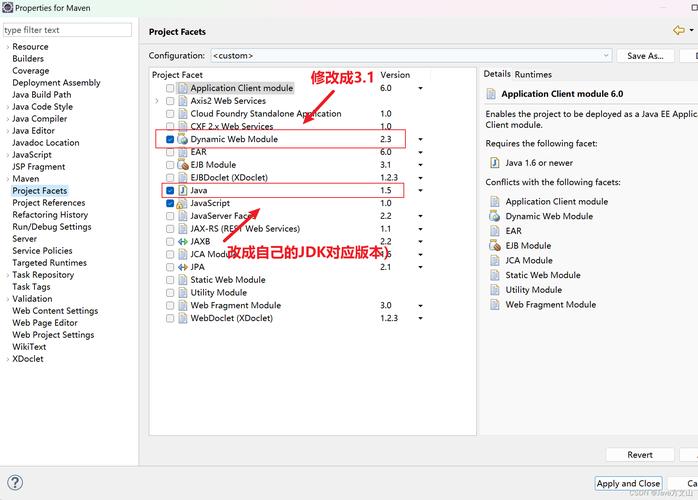Expand the Maven node in sidebar
The width and height of the screenshot is (698, 500).
click(7, 179)
